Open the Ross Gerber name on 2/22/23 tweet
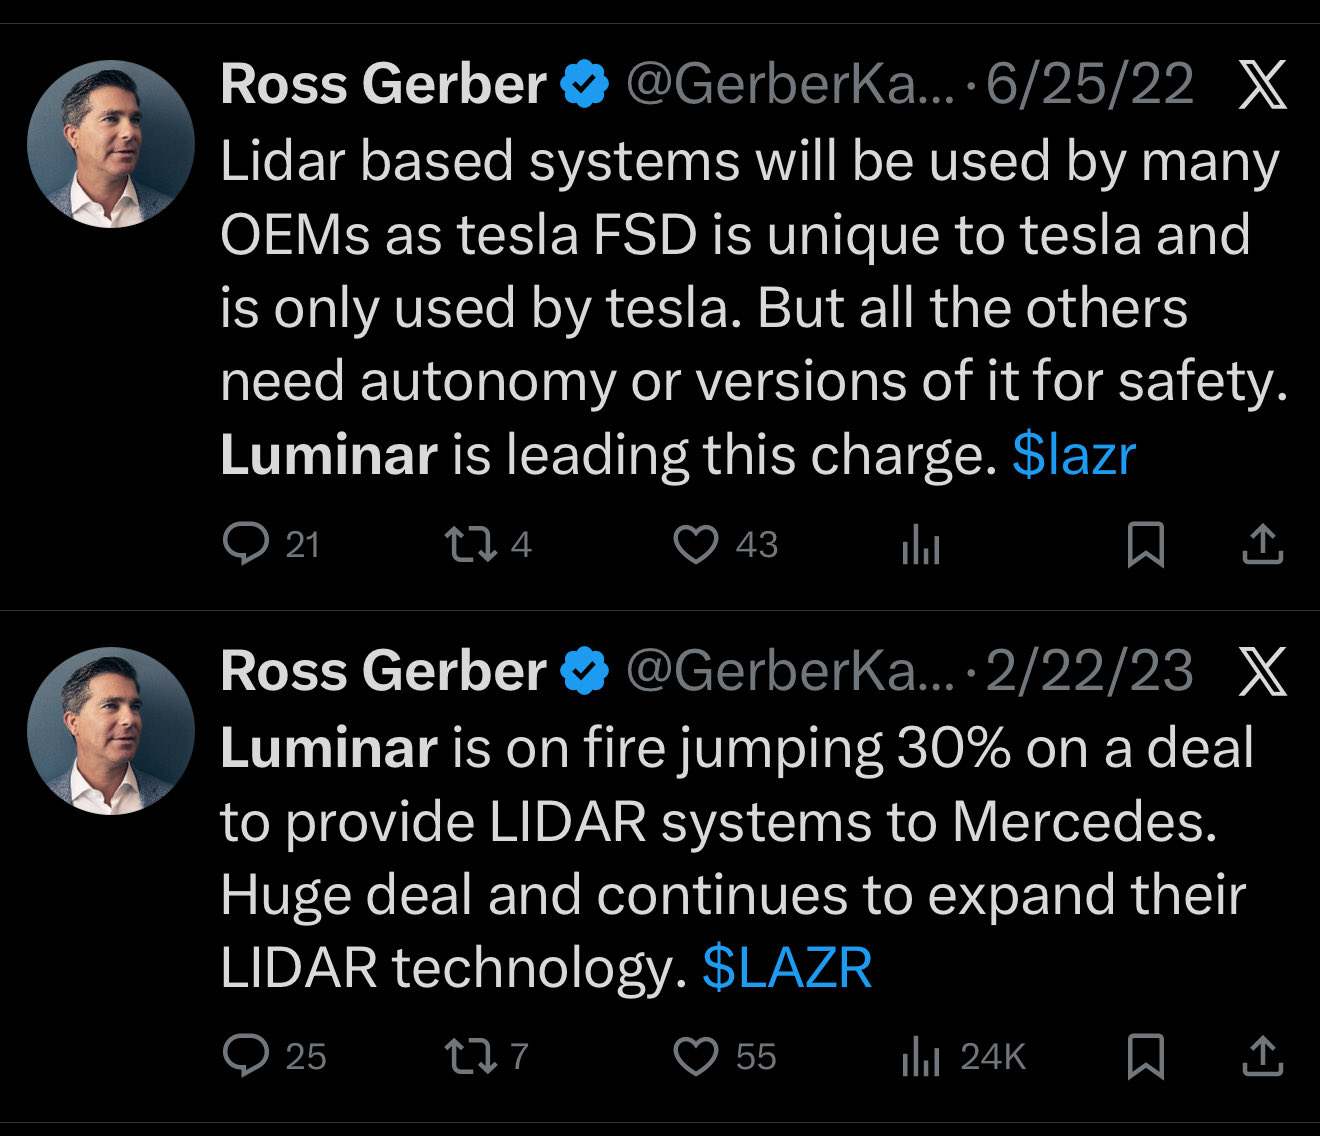 383,671
